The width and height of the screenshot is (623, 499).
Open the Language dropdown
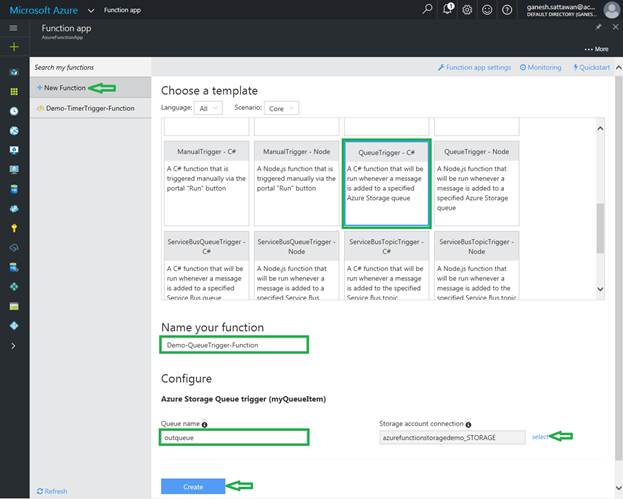click(x=209, y=108)
